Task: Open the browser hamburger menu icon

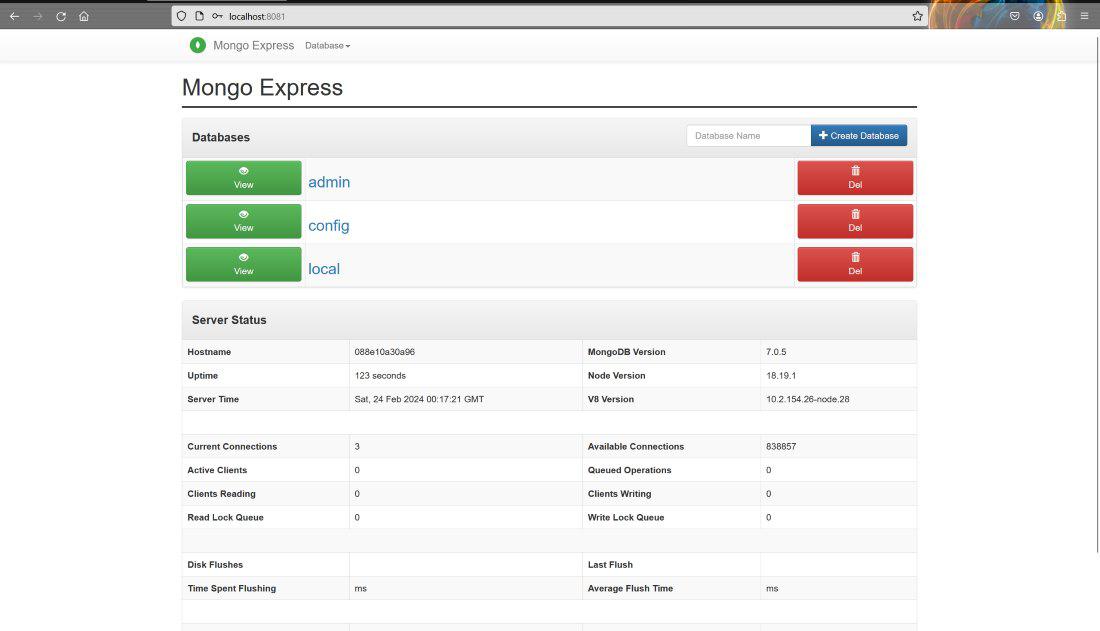Action: pyautogui.click(x=1084, y=16)
